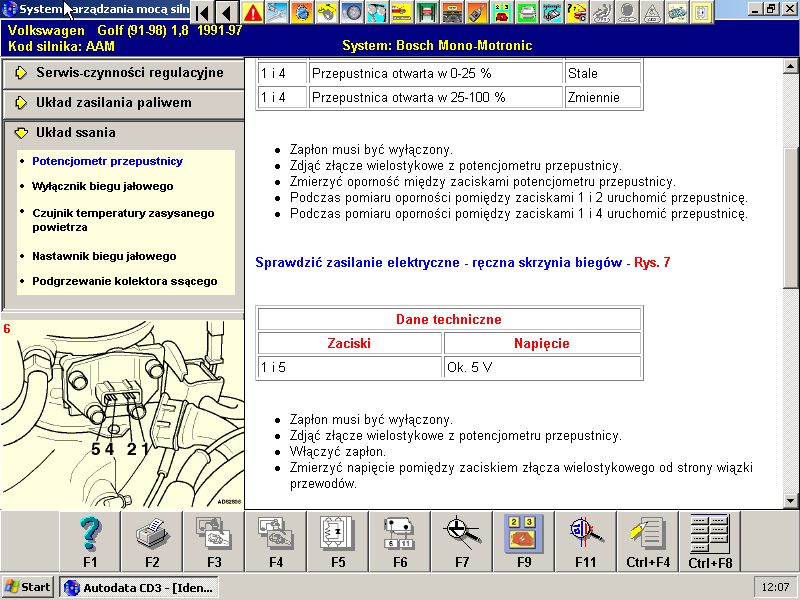Click the 'Stale' table cell

tap(603, 73)
